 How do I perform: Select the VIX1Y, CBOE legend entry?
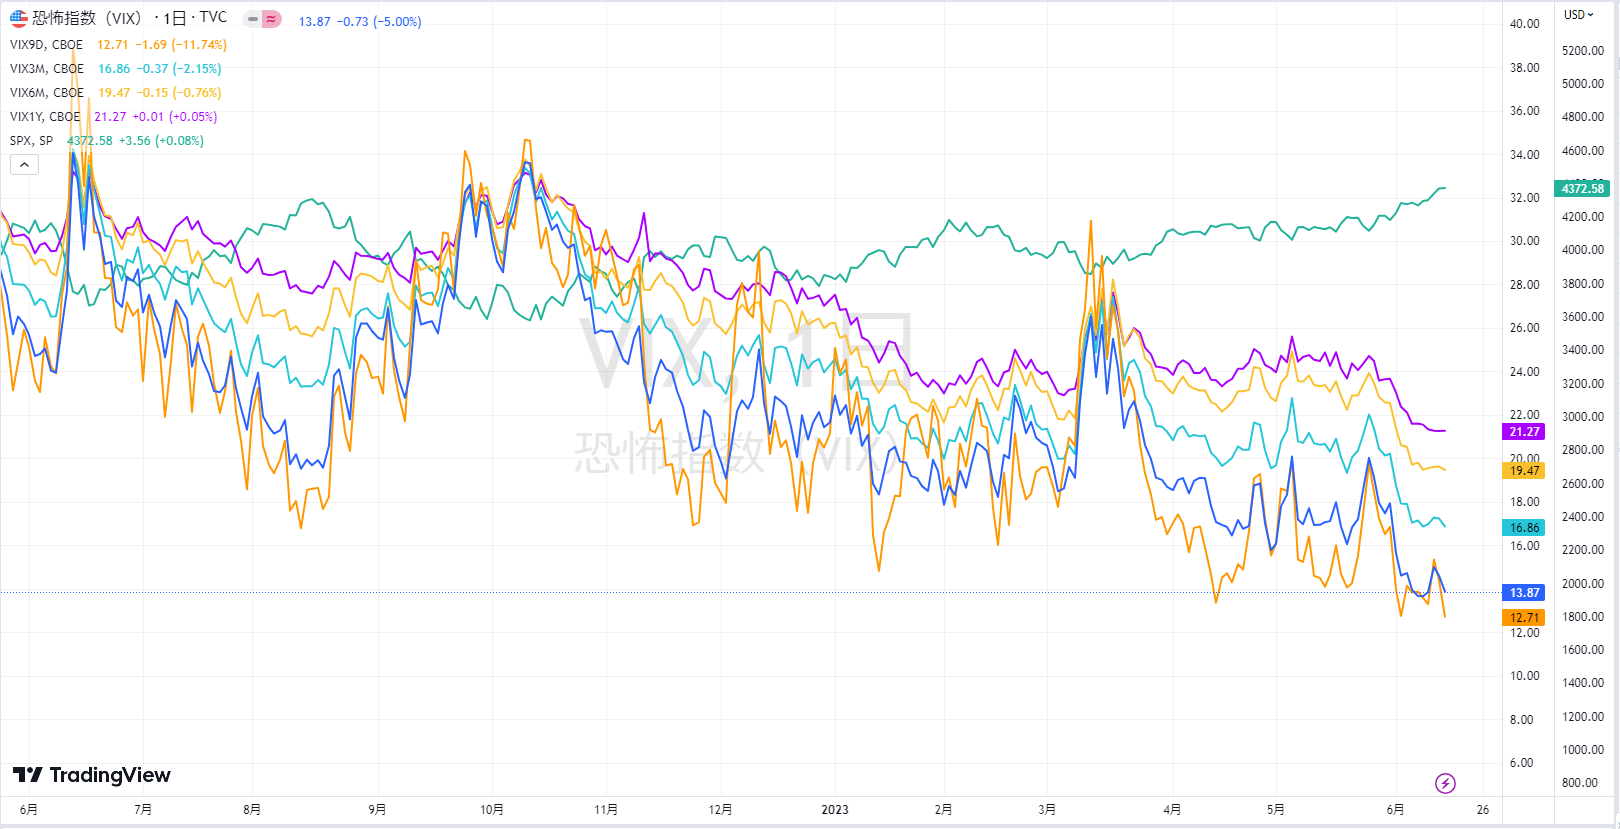45,117
